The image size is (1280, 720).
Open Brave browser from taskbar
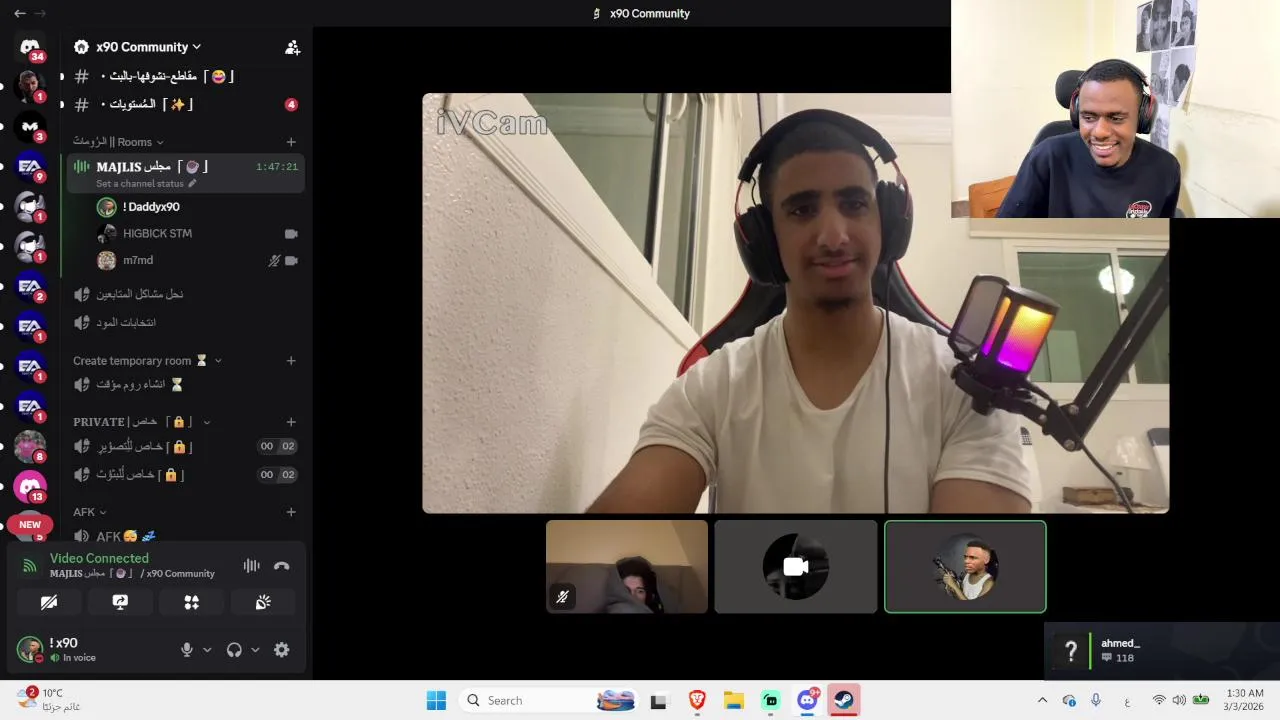tap(697, 700)
